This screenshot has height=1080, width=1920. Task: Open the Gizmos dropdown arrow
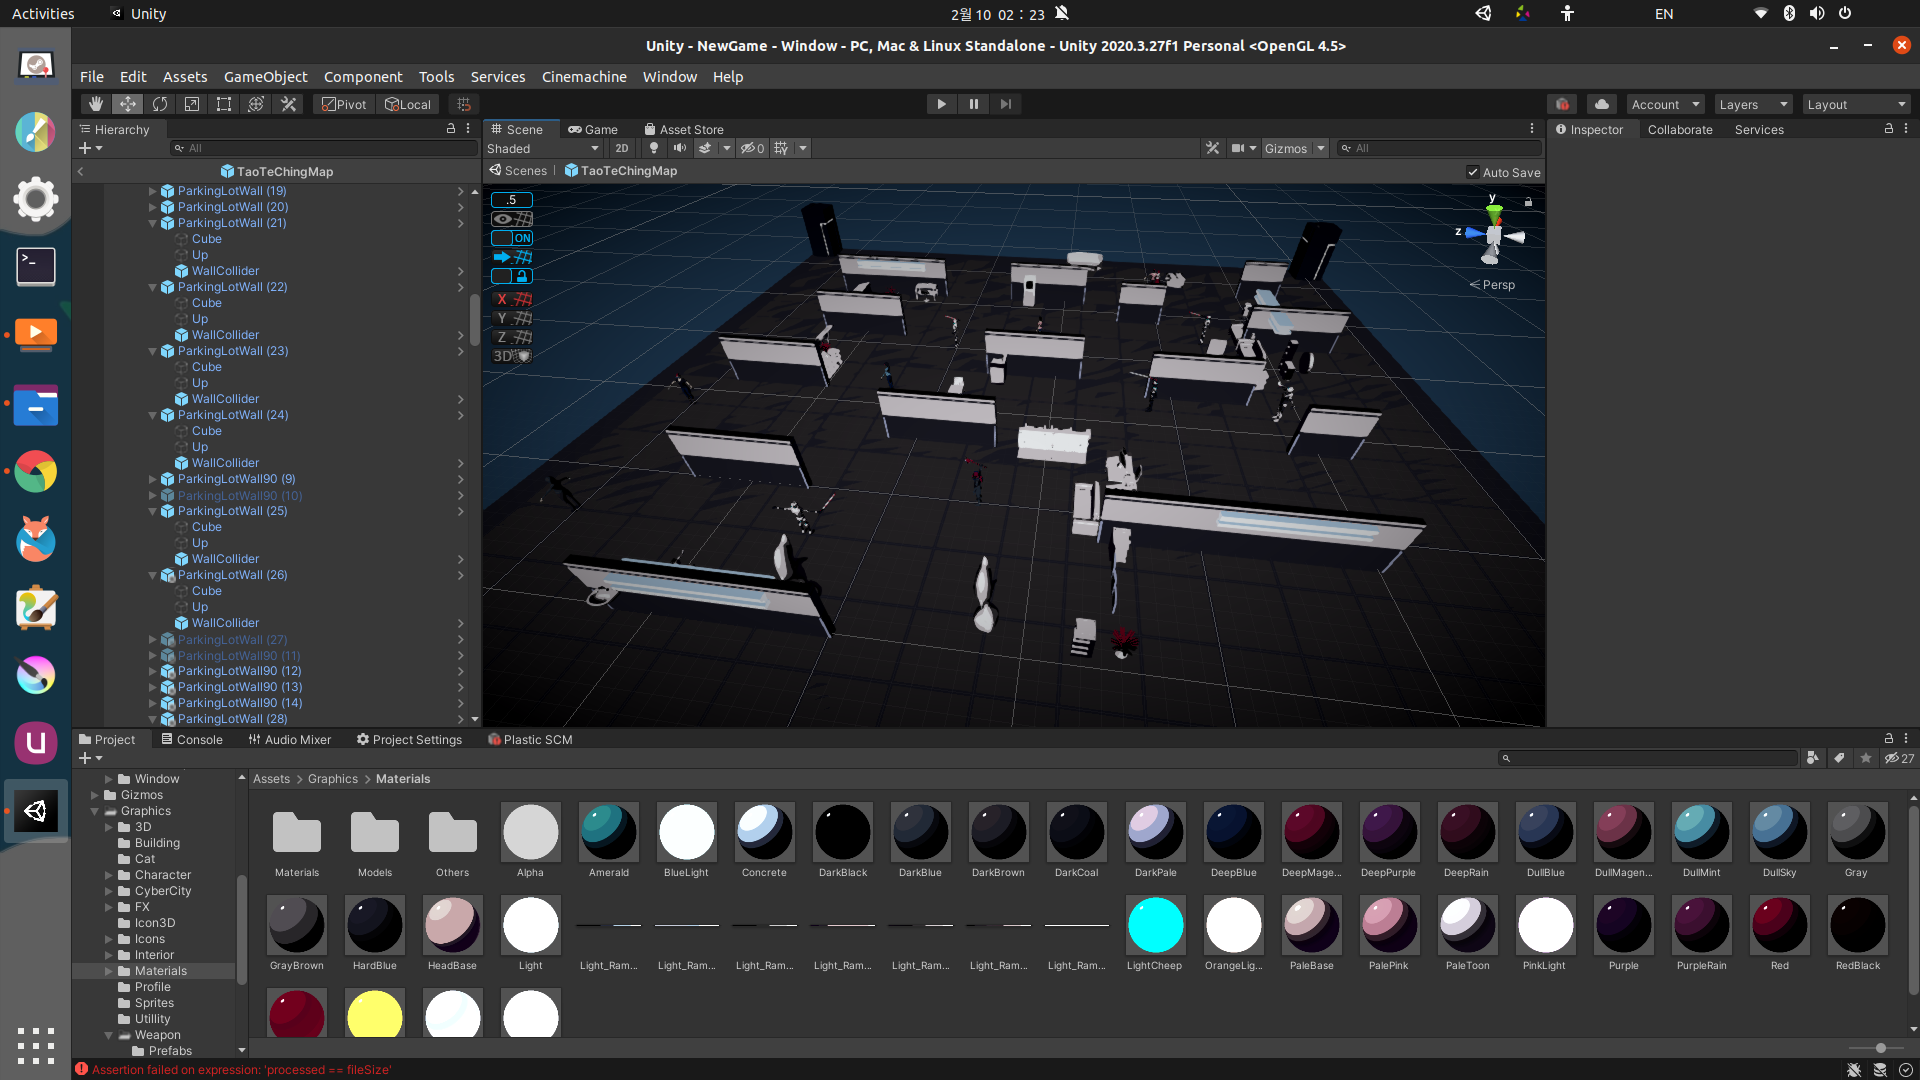click(1321, 148)
